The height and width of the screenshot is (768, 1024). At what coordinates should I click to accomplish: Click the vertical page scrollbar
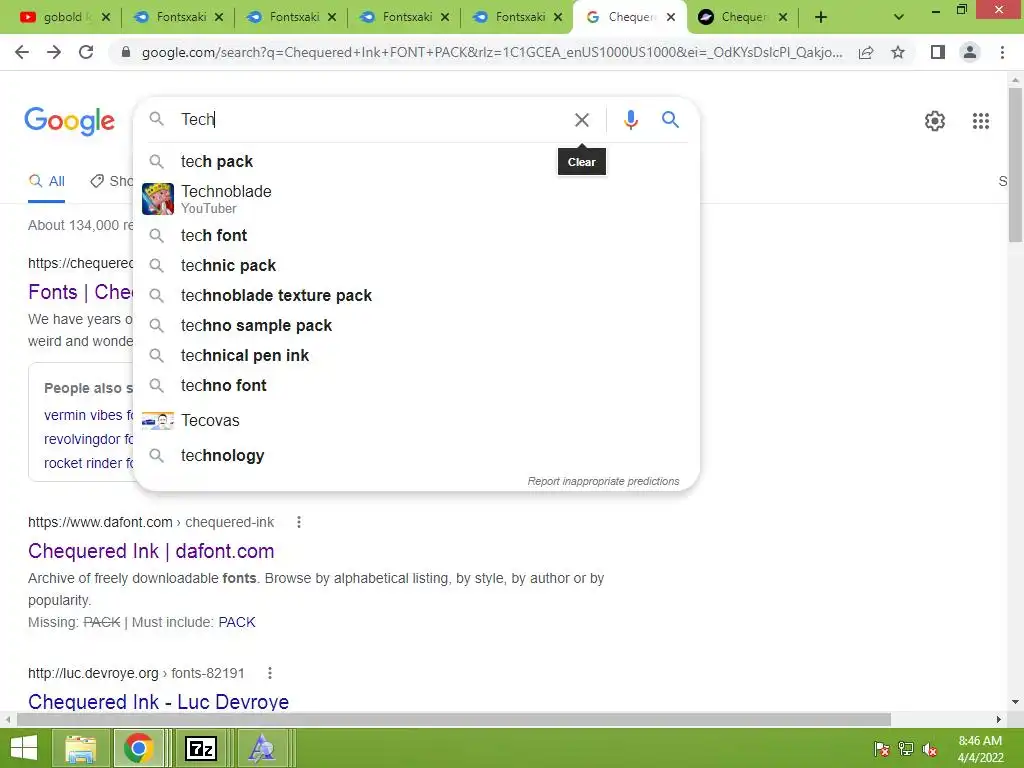click(x=1015, y=165)
